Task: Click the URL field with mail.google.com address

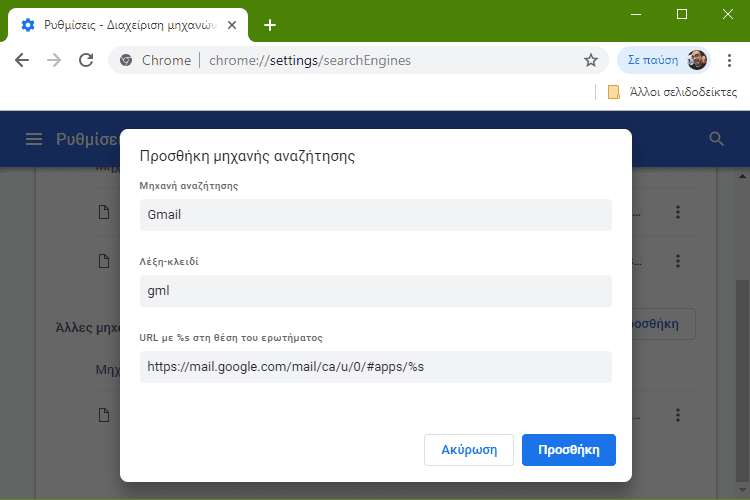Action: tap(375, 367)
